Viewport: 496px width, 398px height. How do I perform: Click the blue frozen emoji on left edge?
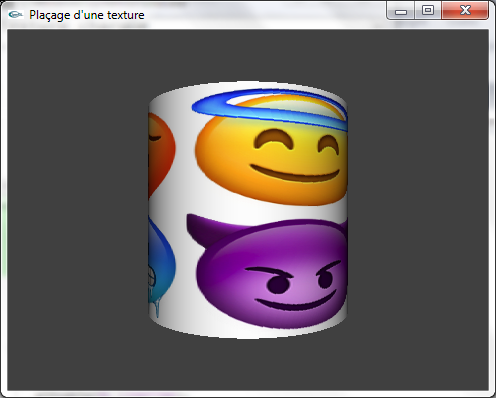pyautogui.click(x=161, y=263)
